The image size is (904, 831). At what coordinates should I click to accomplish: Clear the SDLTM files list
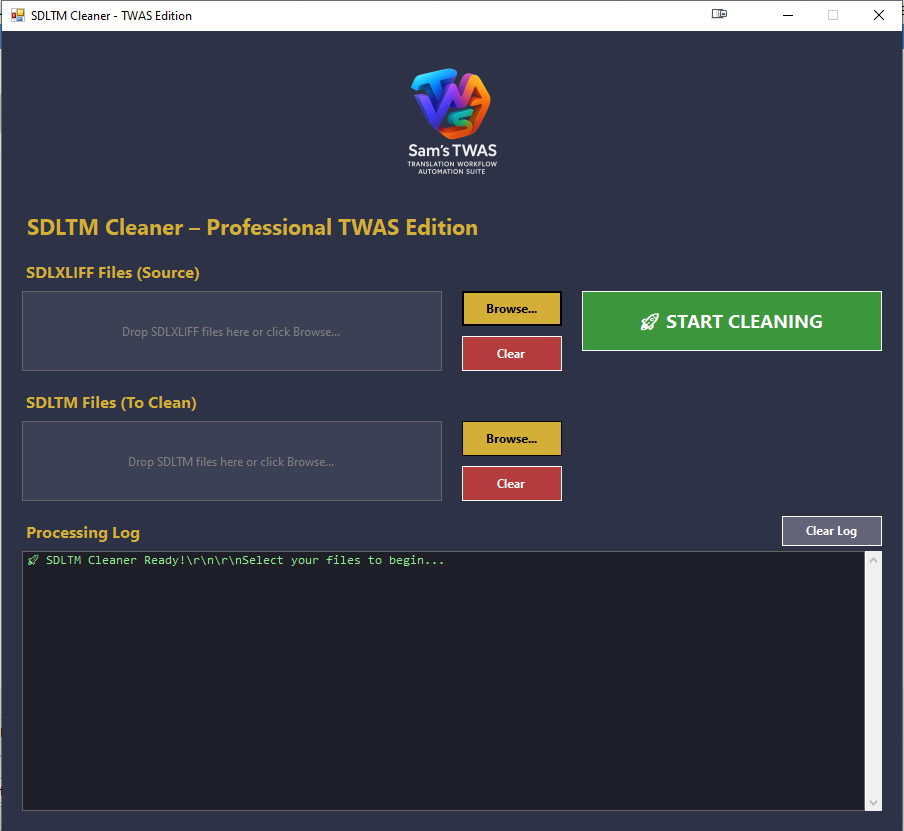point(511,483)
